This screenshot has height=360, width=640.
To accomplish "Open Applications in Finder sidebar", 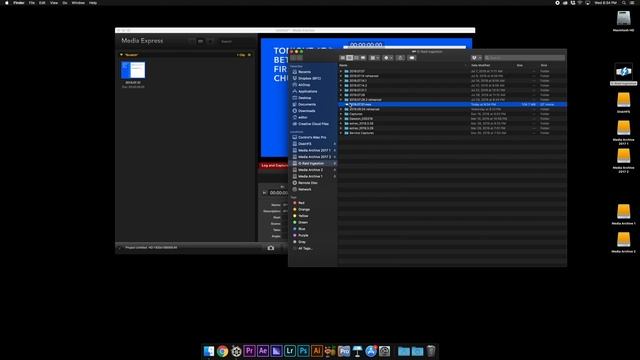I will click(307, 91).
